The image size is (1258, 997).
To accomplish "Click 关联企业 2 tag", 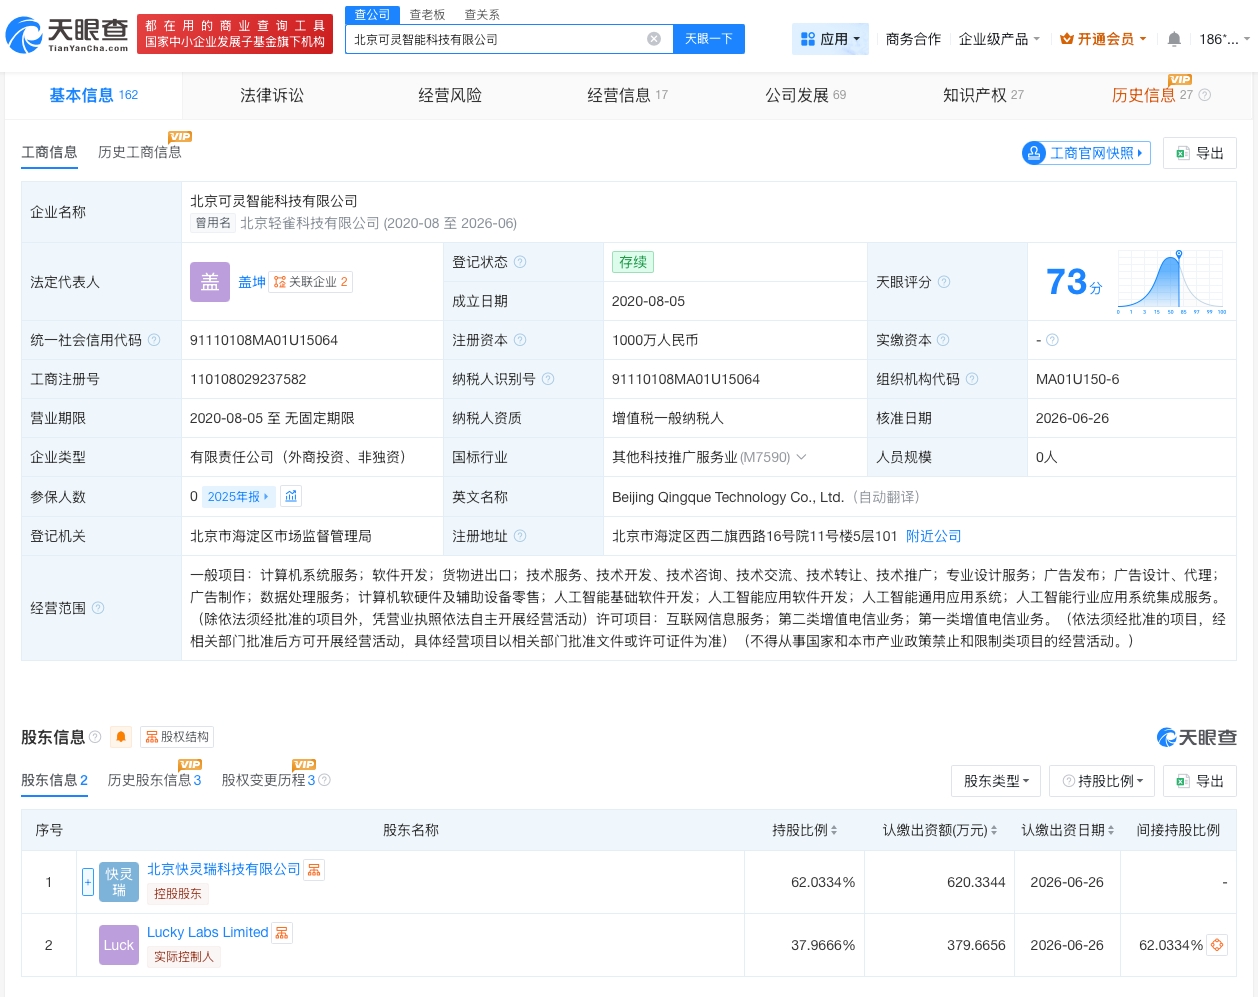I will pos(311,282).
